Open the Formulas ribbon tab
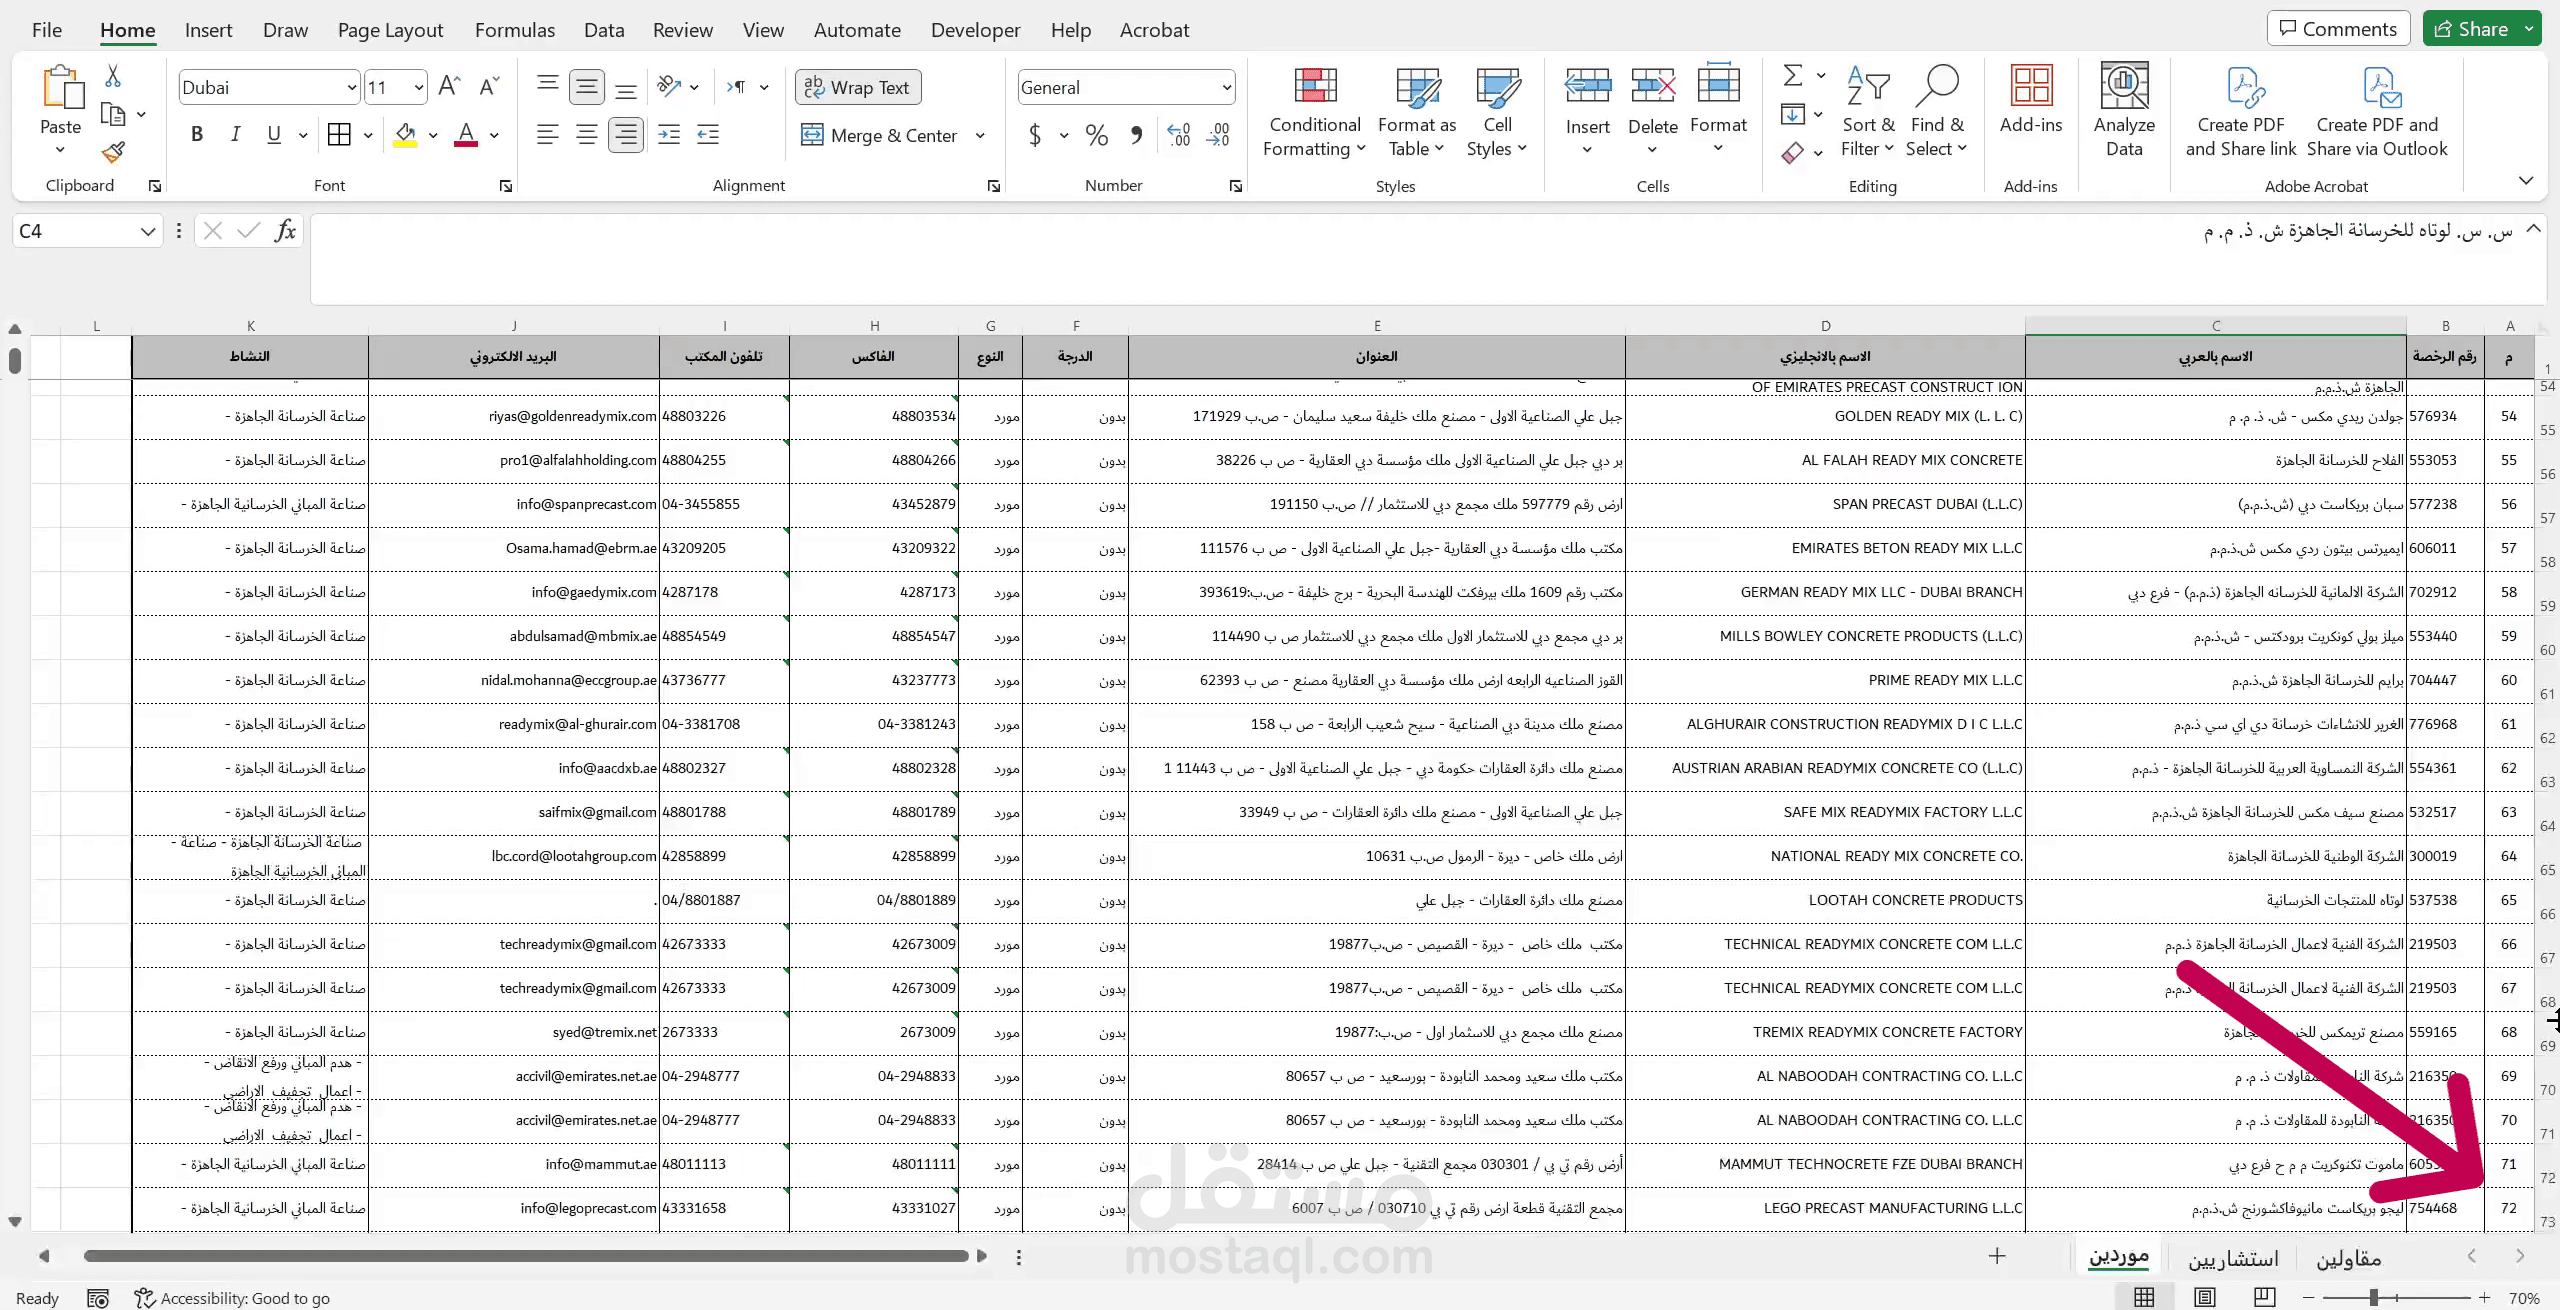This screenshot has width=2560, height=1310. point(514,30)
